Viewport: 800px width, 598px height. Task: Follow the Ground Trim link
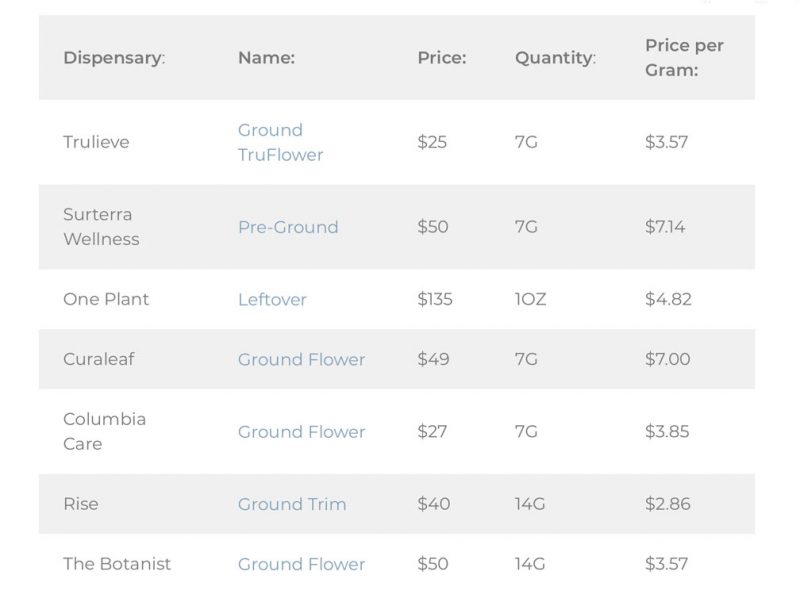click(292, 504)
